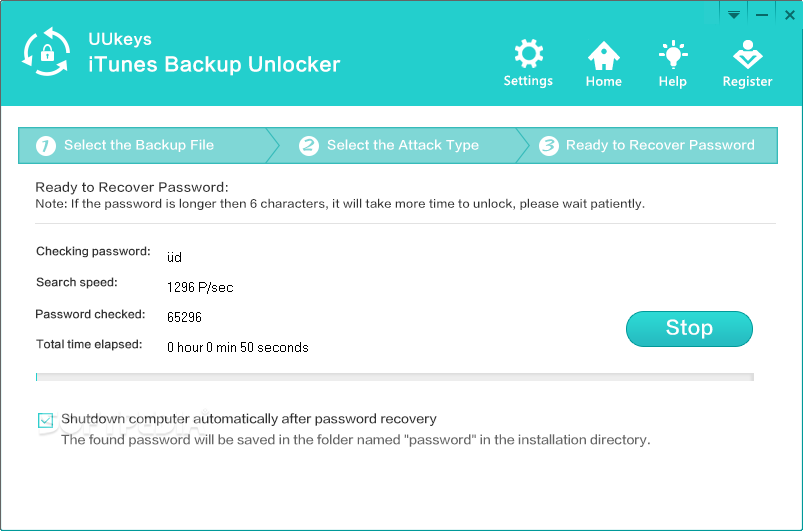The height and width of the screenshot is (531, 803).
Task: Click the step 1 number badge
Action: click(x=45, y=146)
